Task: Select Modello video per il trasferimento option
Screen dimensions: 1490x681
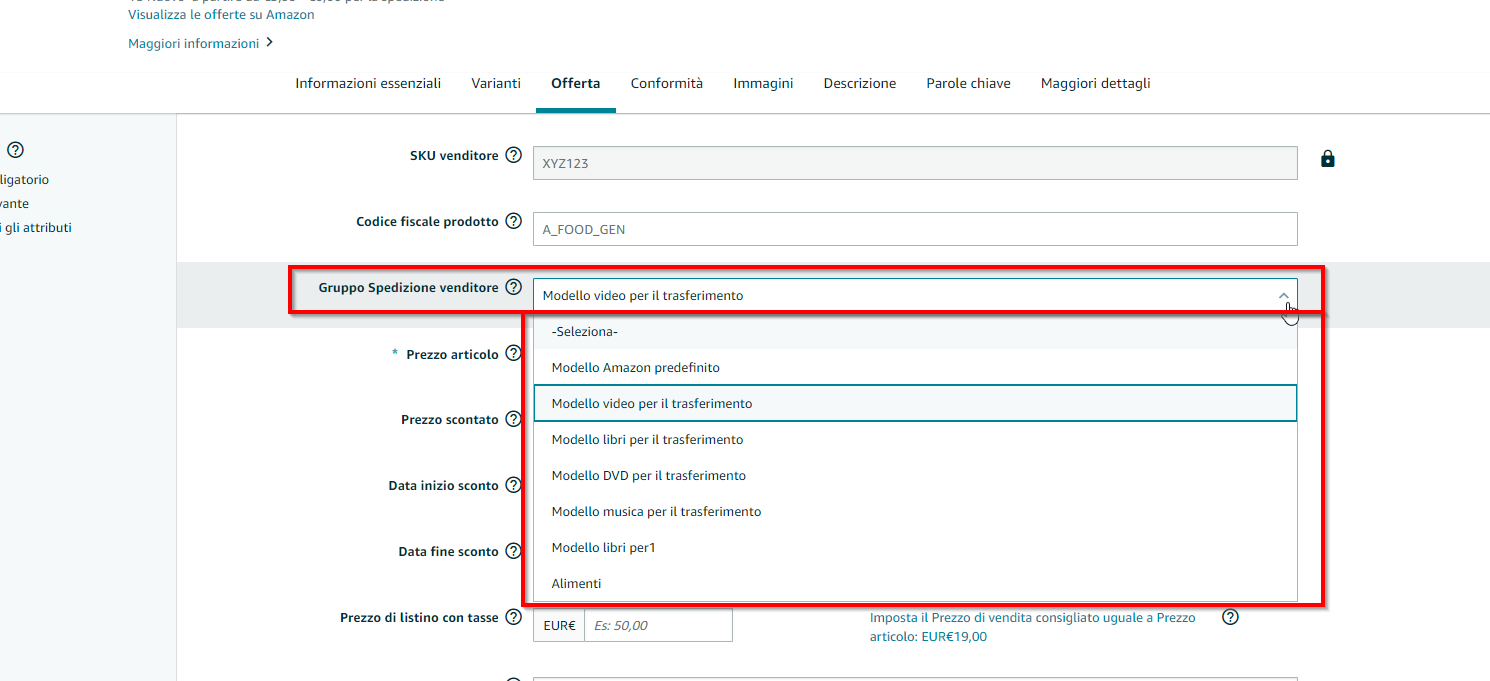Action: click(x=915, y=403)
